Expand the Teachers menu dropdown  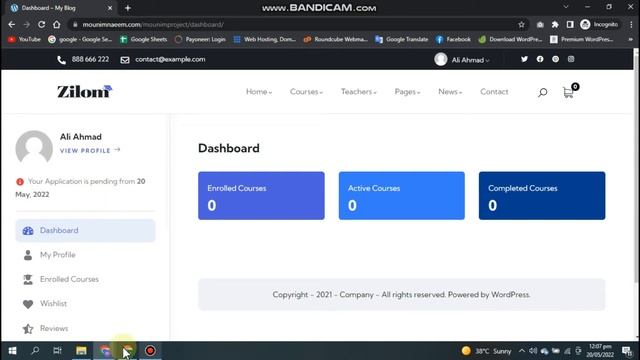tap(359, 92)
